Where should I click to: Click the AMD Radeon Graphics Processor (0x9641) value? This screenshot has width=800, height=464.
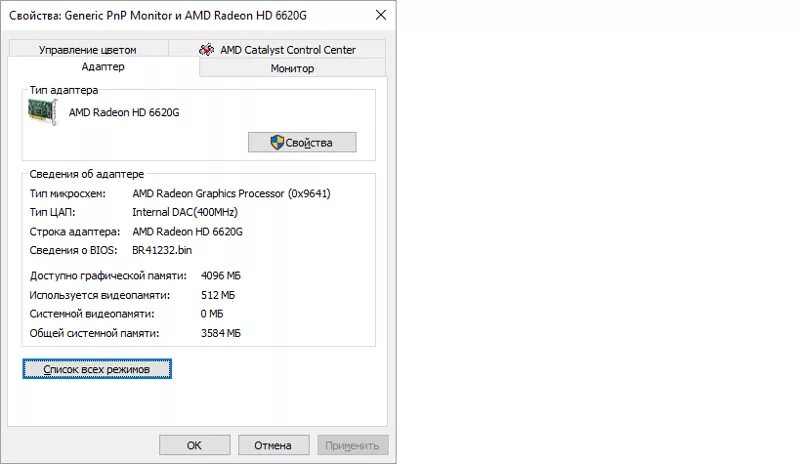(x=231, y=193)
